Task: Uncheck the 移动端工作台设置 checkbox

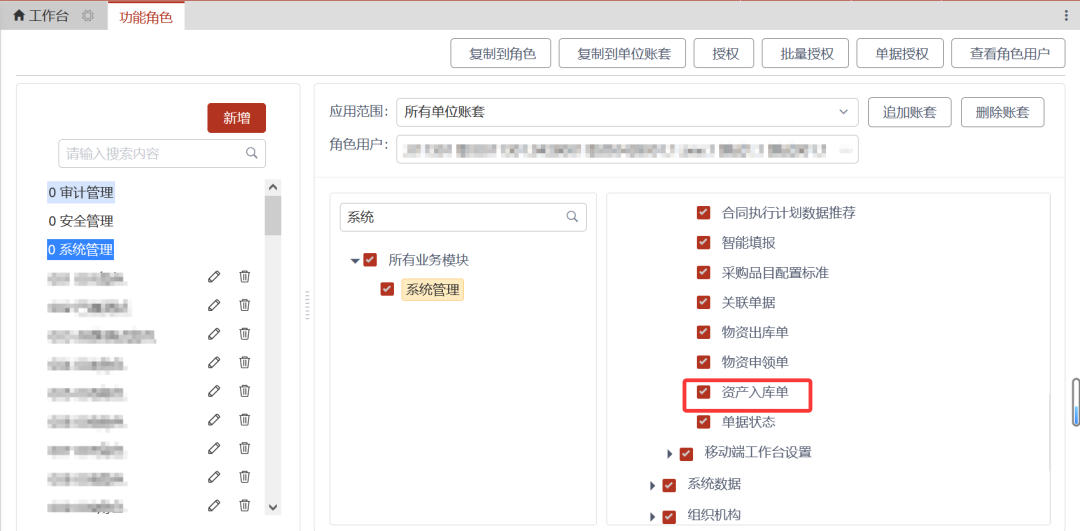Action: pyautogui.click(x=686, y=454)
